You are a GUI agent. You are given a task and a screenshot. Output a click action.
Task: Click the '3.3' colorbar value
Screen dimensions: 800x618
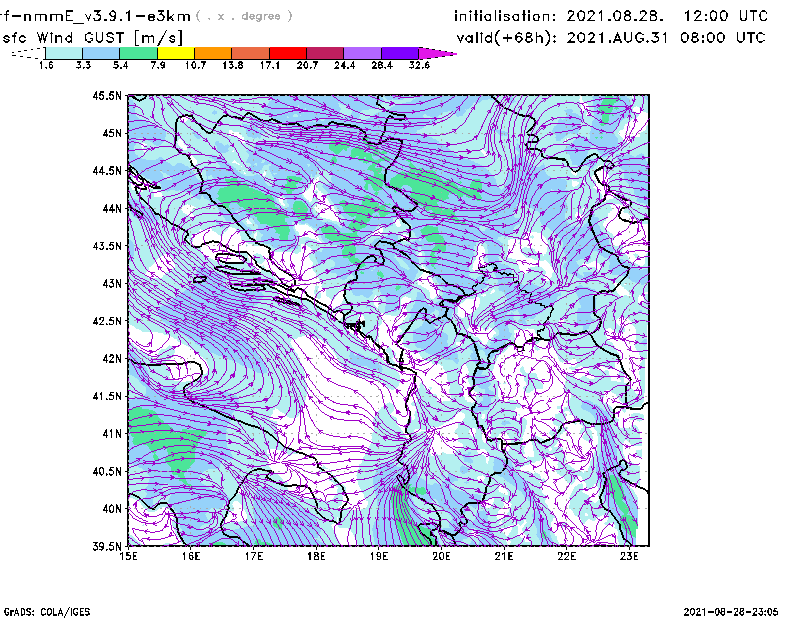pyautogui.click(x=83, y=65)
